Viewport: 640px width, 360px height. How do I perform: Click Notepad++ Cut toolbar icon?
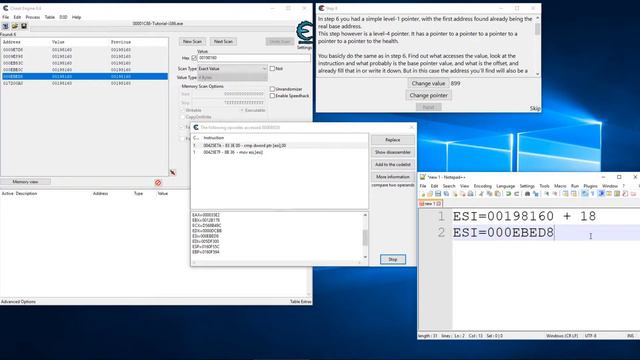pos(481,194)
